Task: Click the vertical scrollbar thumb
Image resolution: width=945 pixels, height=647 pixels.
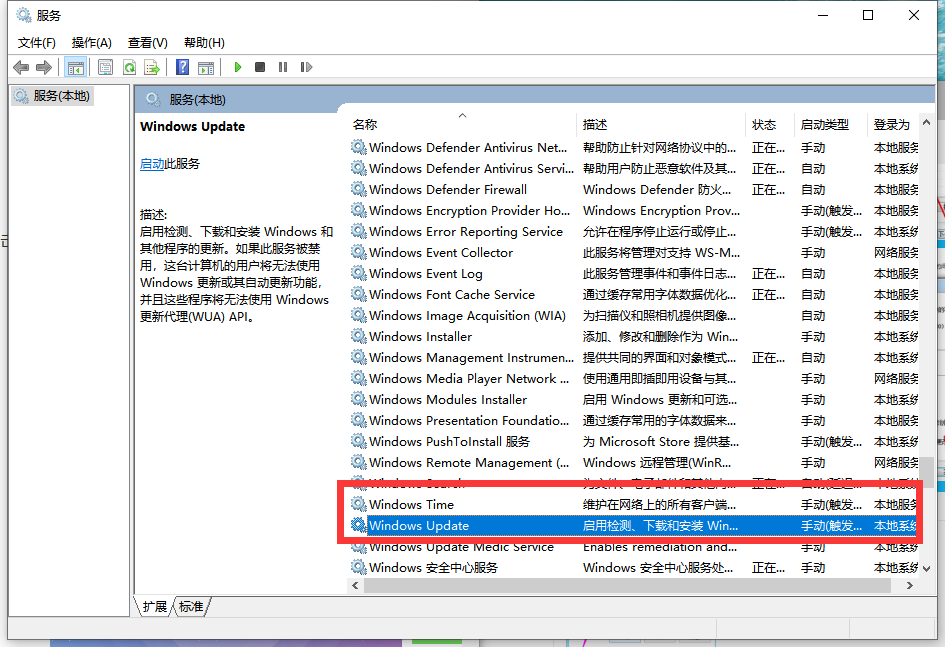Action: 926,472
